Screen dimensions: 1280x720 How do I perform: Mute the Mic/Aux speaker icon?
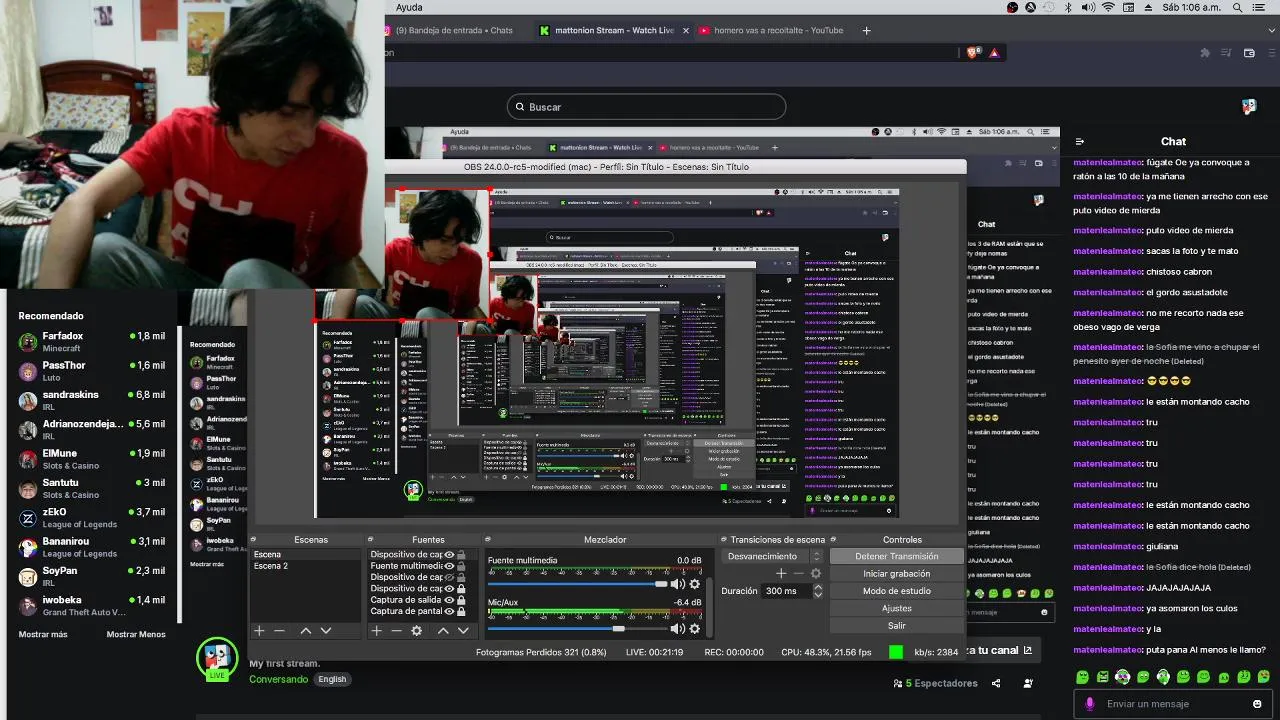pyautogui.click(x=677, y=628)
